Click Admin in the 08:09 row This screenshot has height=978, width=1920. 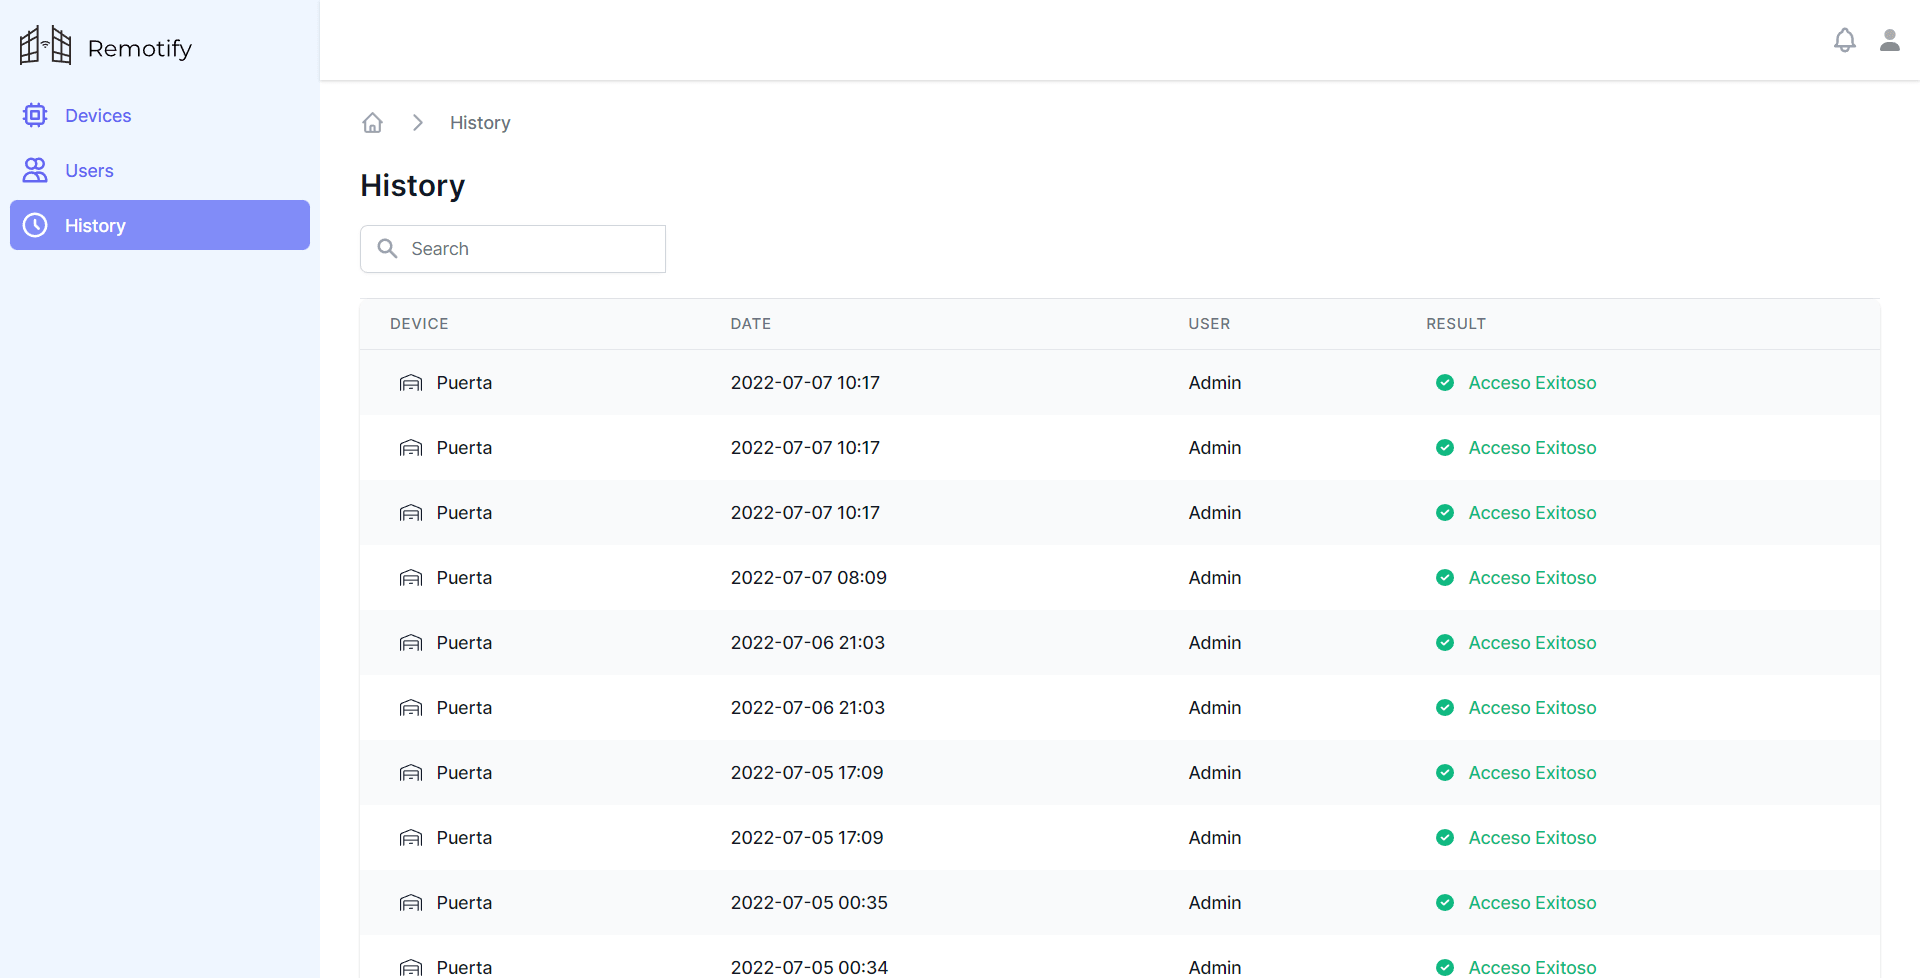(x=1215, y=578)
